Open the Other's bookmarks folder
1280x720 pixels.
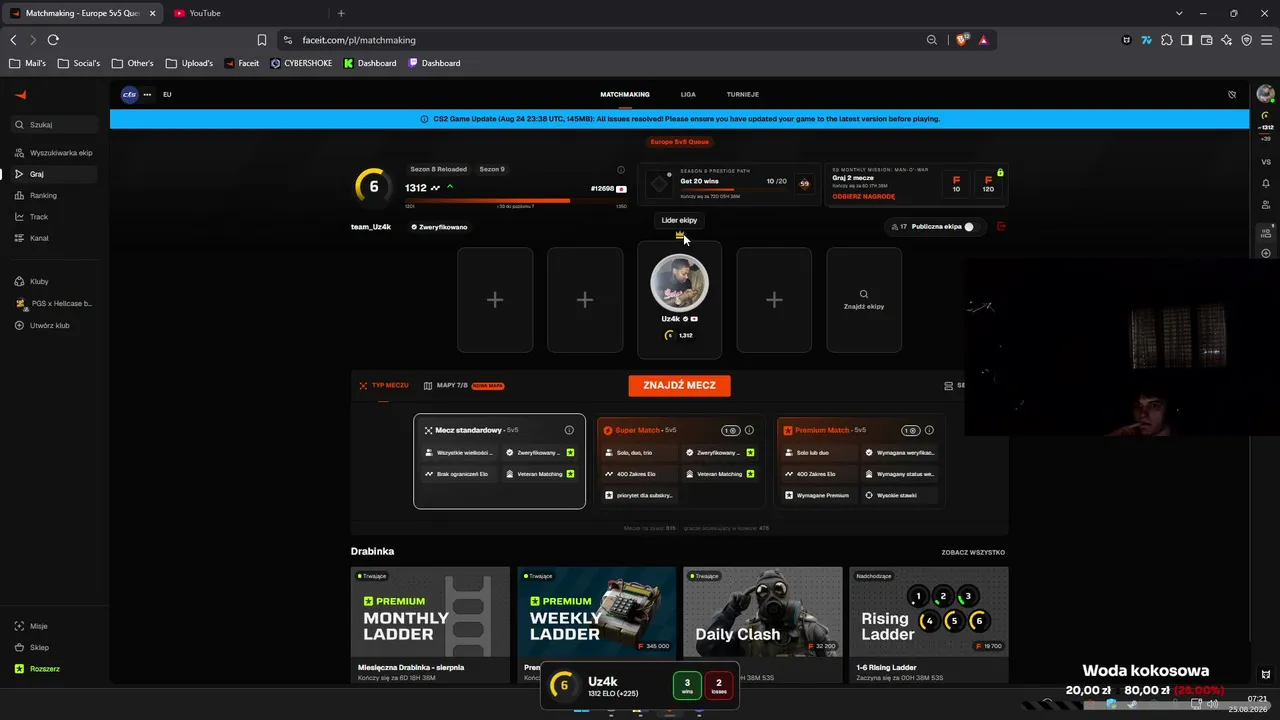[x=133, y=63]
